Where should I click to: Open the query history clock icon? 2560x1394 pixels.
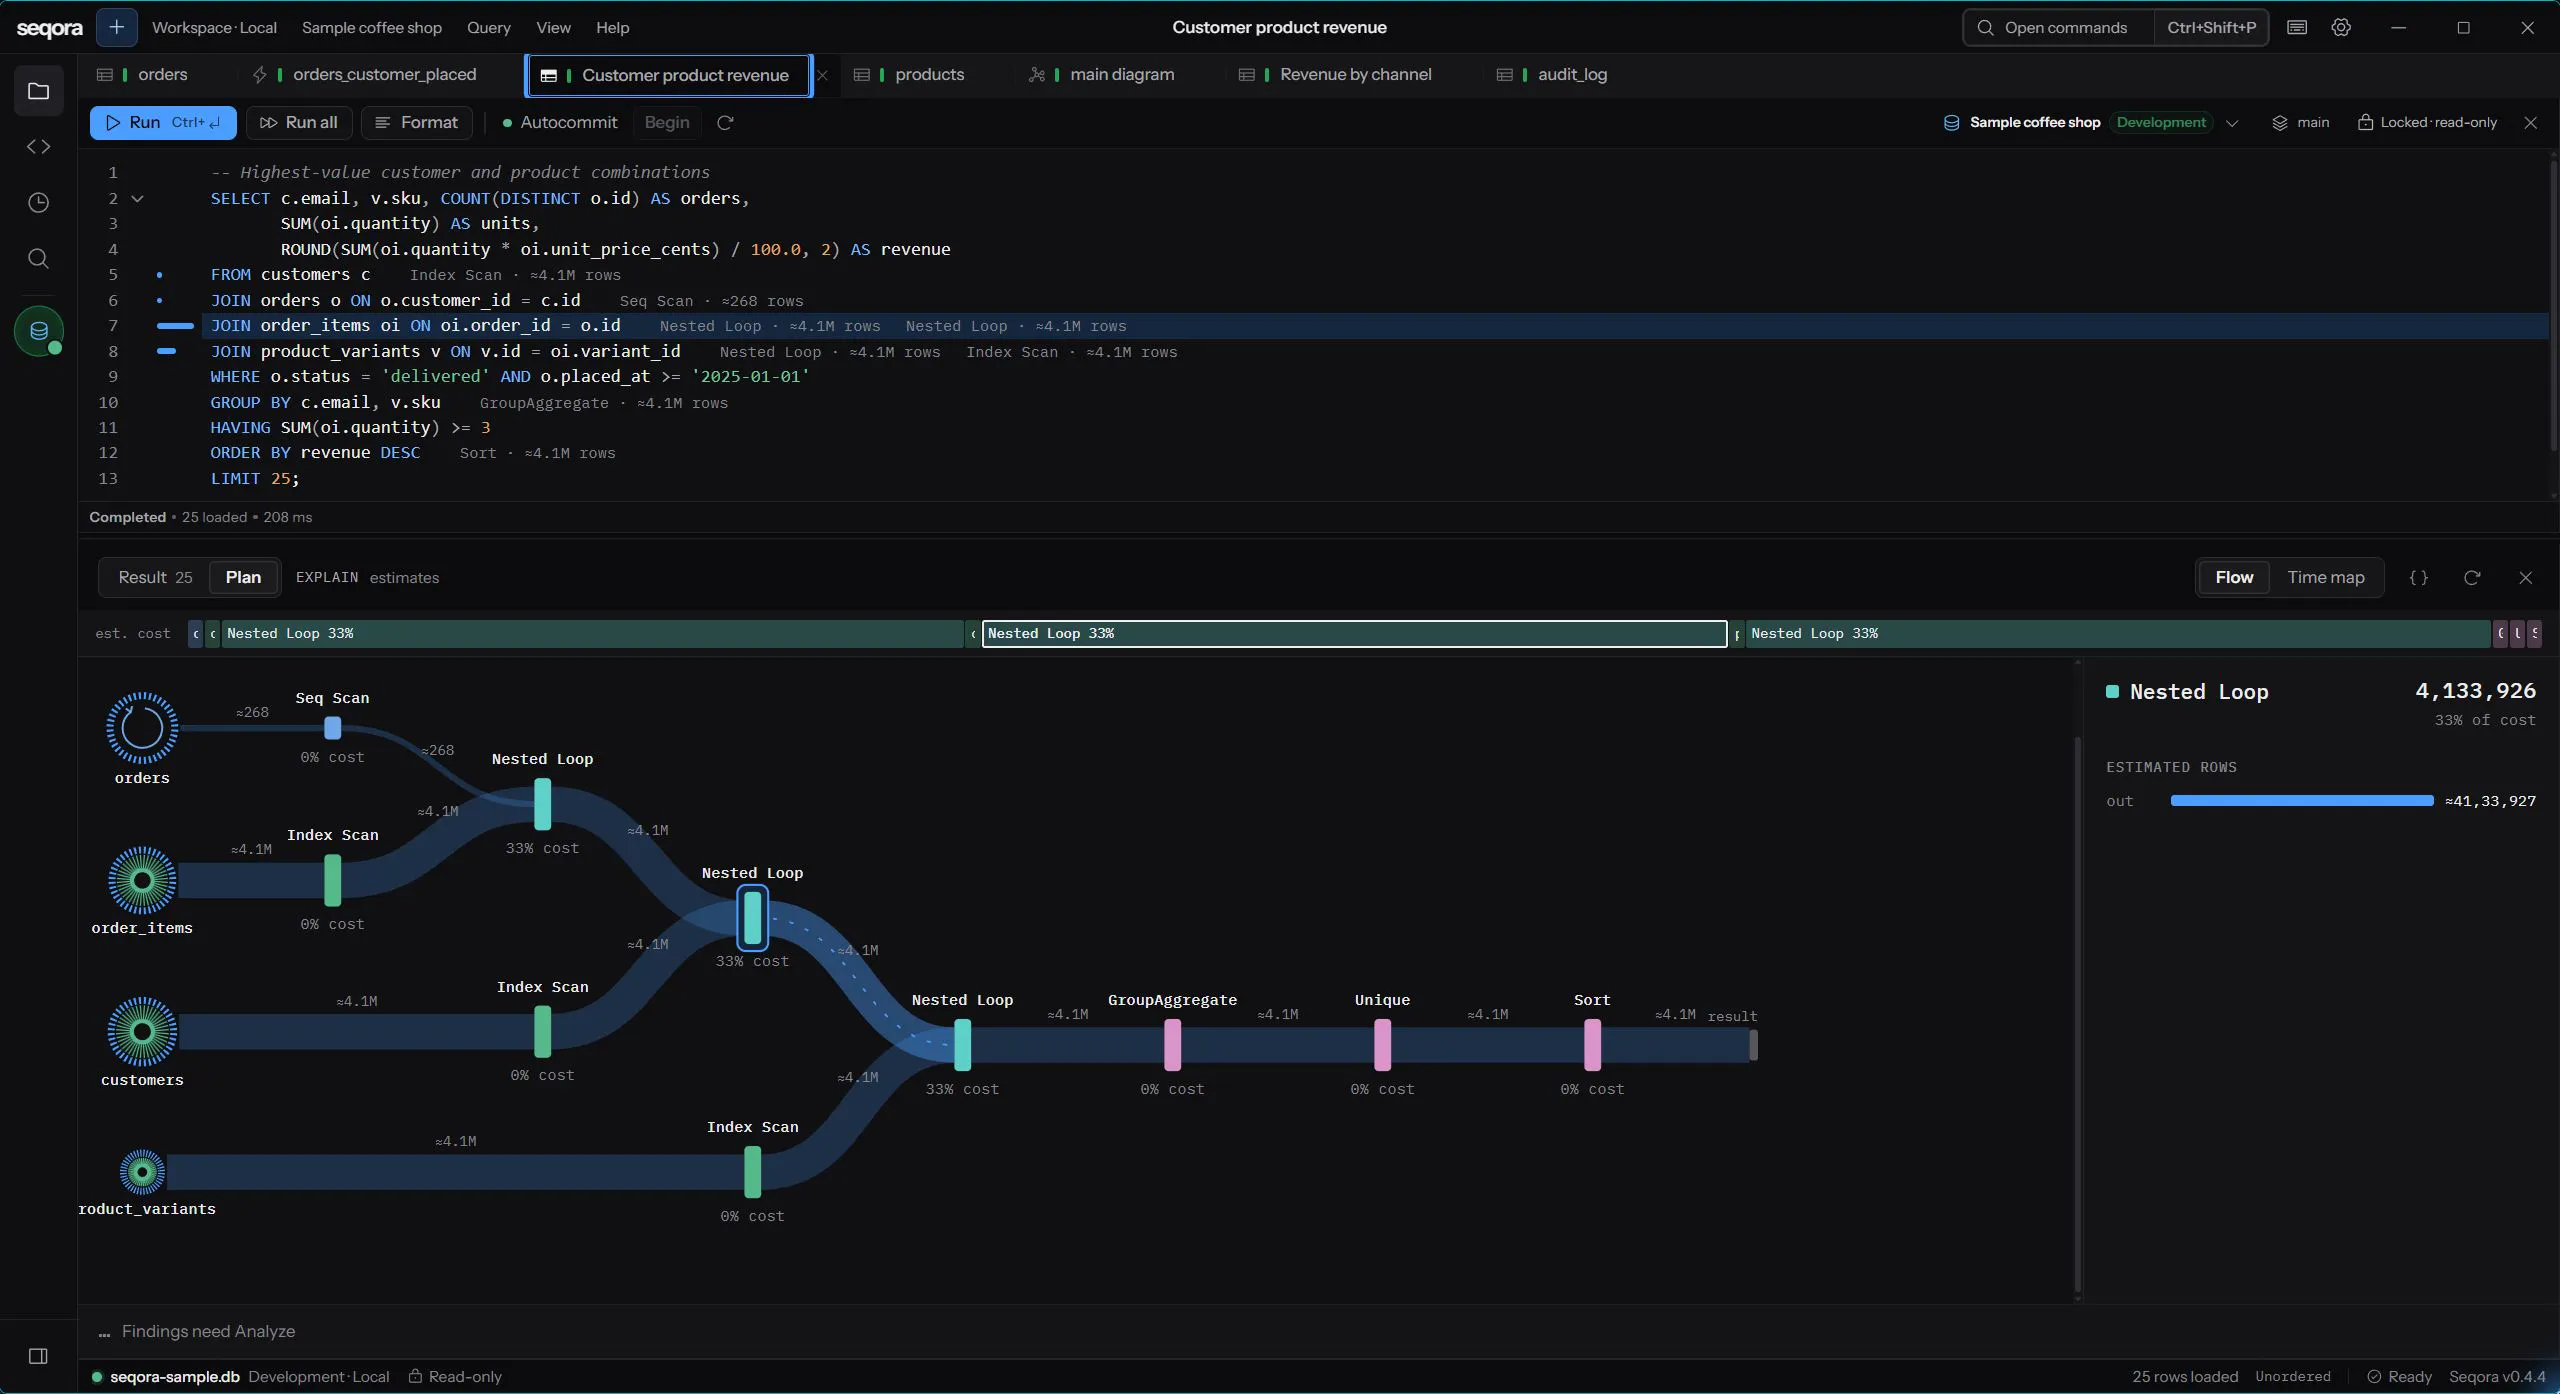38,203
